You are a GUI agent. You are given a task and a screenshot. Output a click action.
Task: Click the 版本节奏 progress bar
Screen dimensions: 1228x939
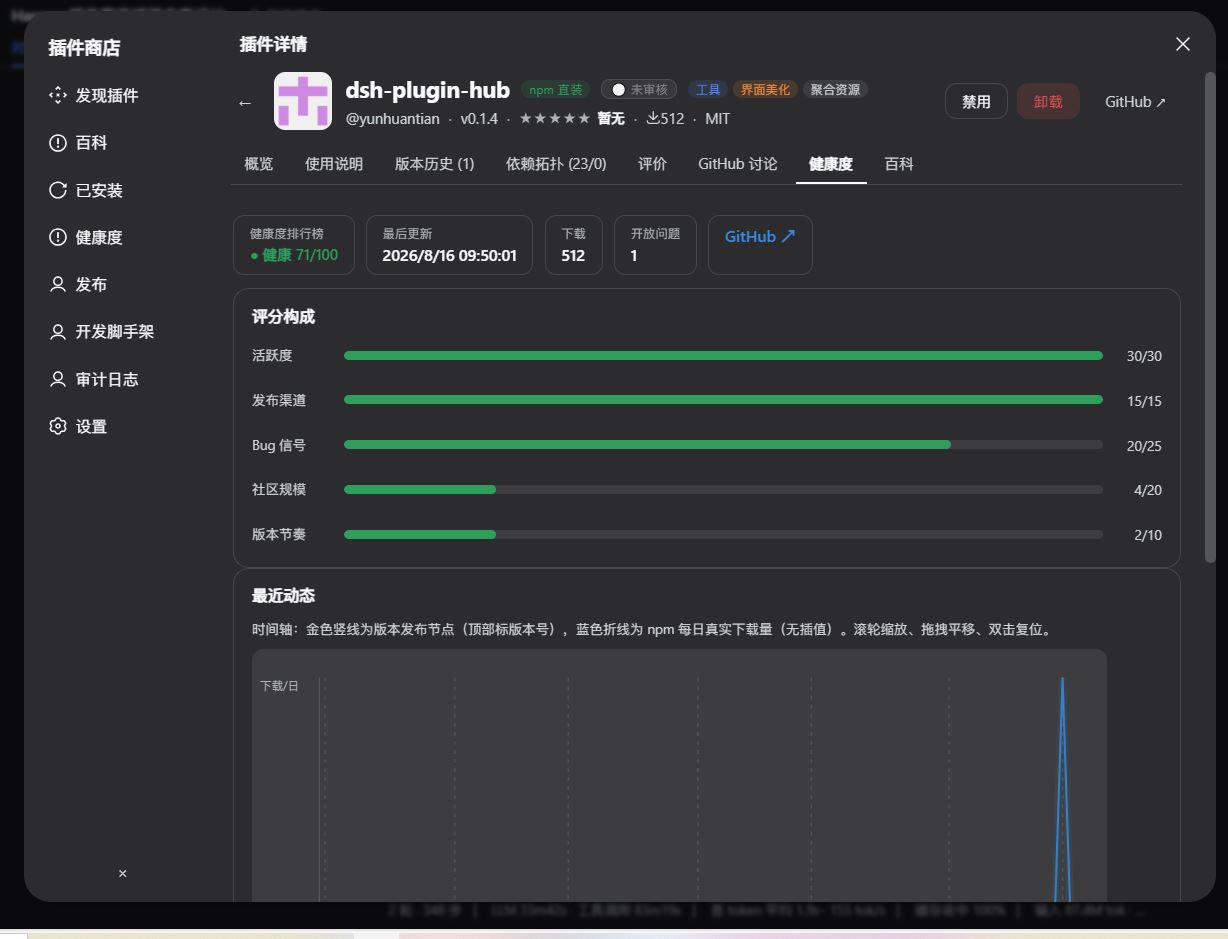coord(723,535)
